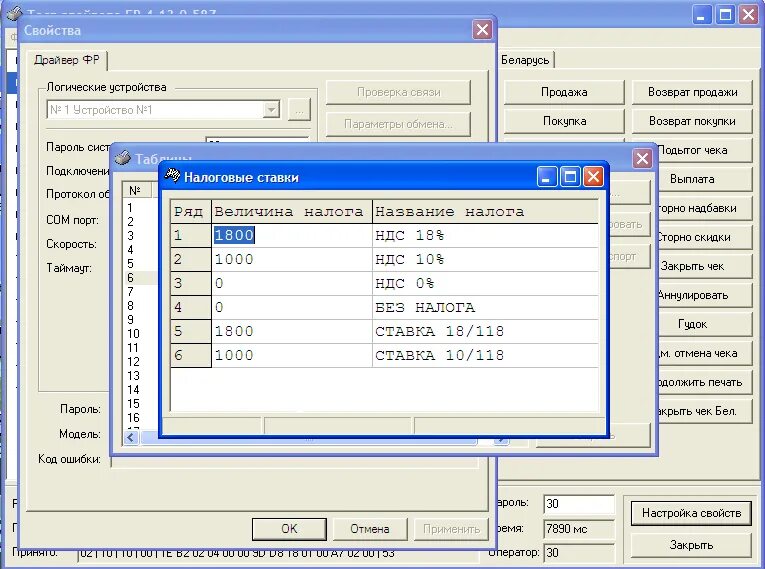This screenshot has width=765, height=569.
Task: Select the НДС 10% tax name cell
Action: 485,259
